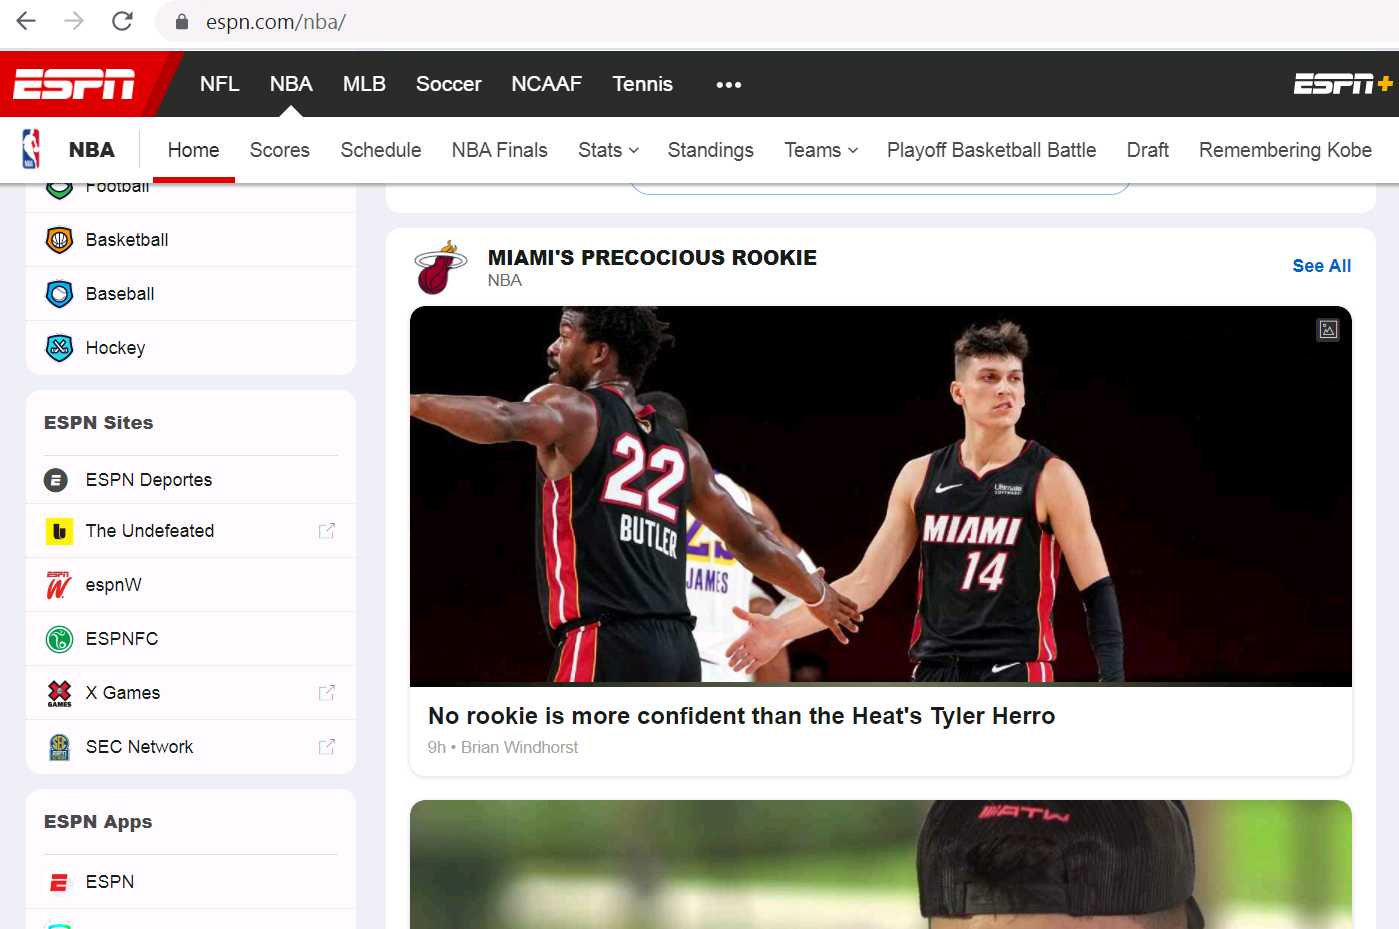Open Playoff Basketball Battle tab

(x=991, y=150)
